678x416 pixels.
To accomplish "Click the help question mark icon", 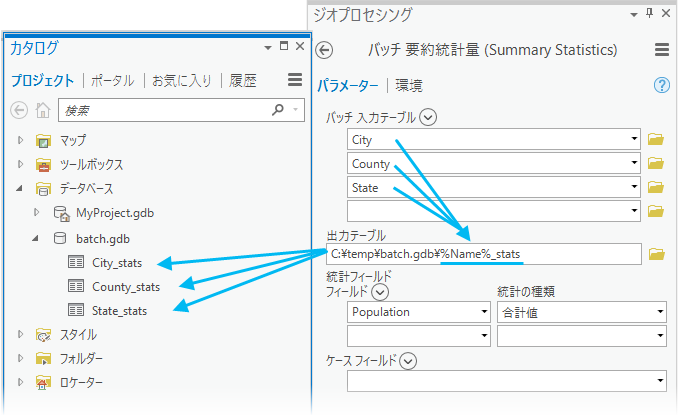I will coord(661,85).
